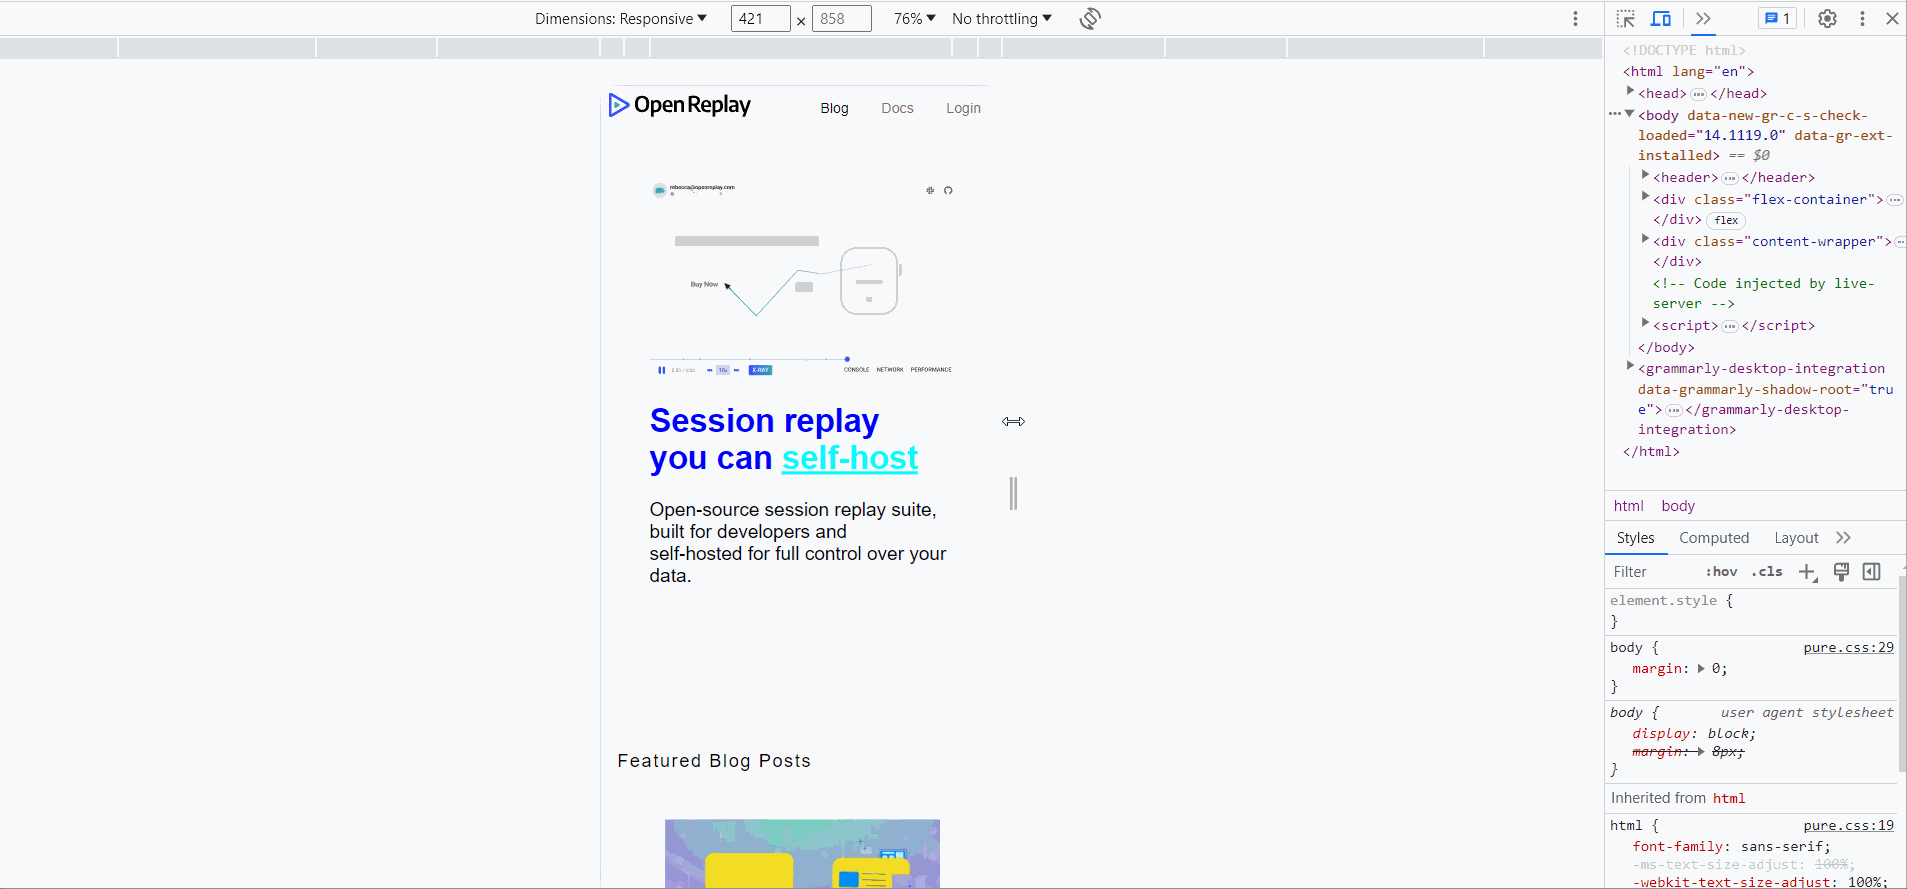Expand the script element node
Viewport: 1907px width, 889px height.
[x=1645, y=324]
